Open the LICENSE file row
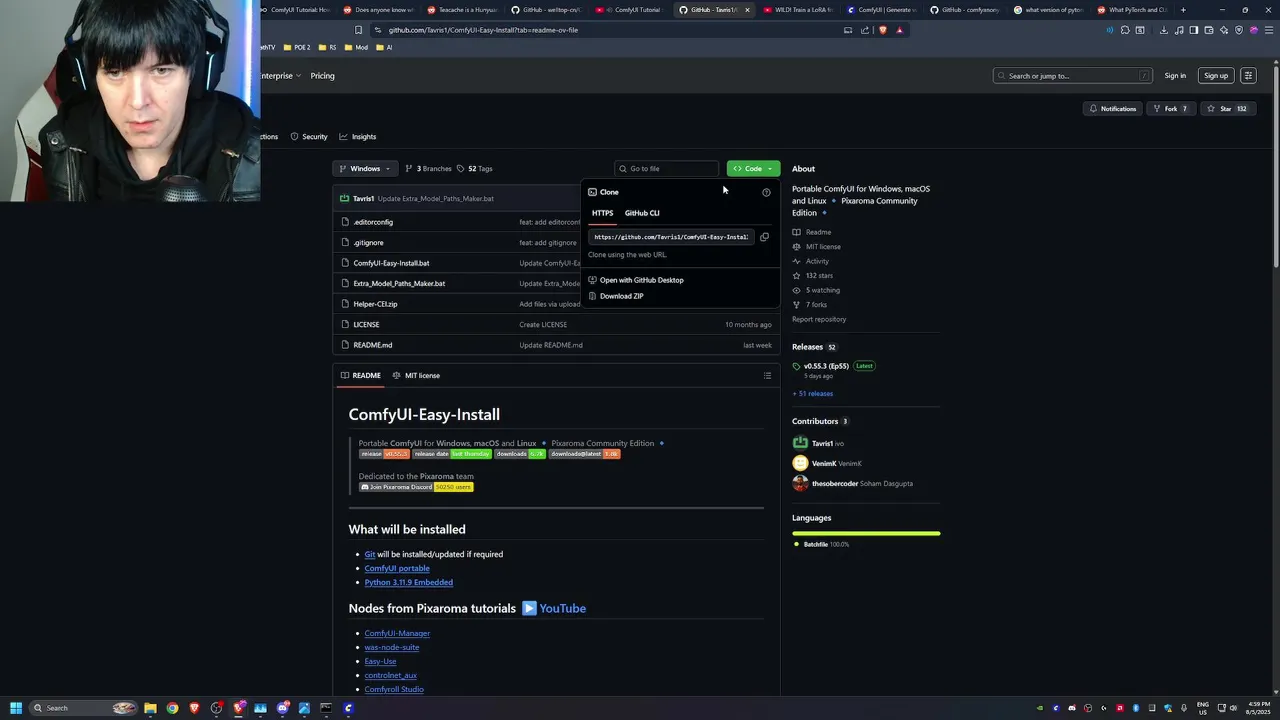This screenshot has width=1280, height=720. pyautogui.click(x=556, y=324)
